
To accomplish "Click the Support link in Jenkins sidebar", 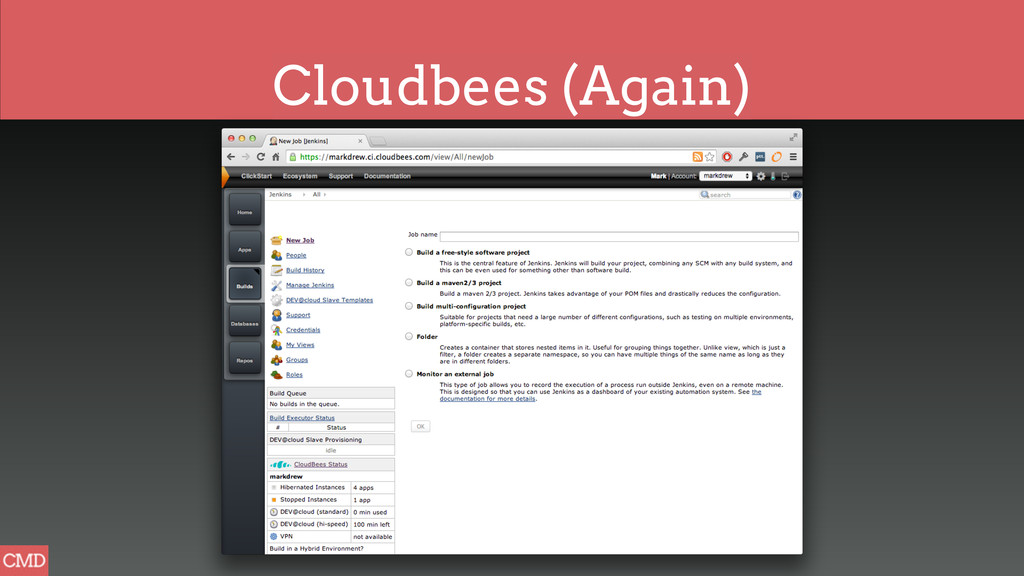I will 298,315.
